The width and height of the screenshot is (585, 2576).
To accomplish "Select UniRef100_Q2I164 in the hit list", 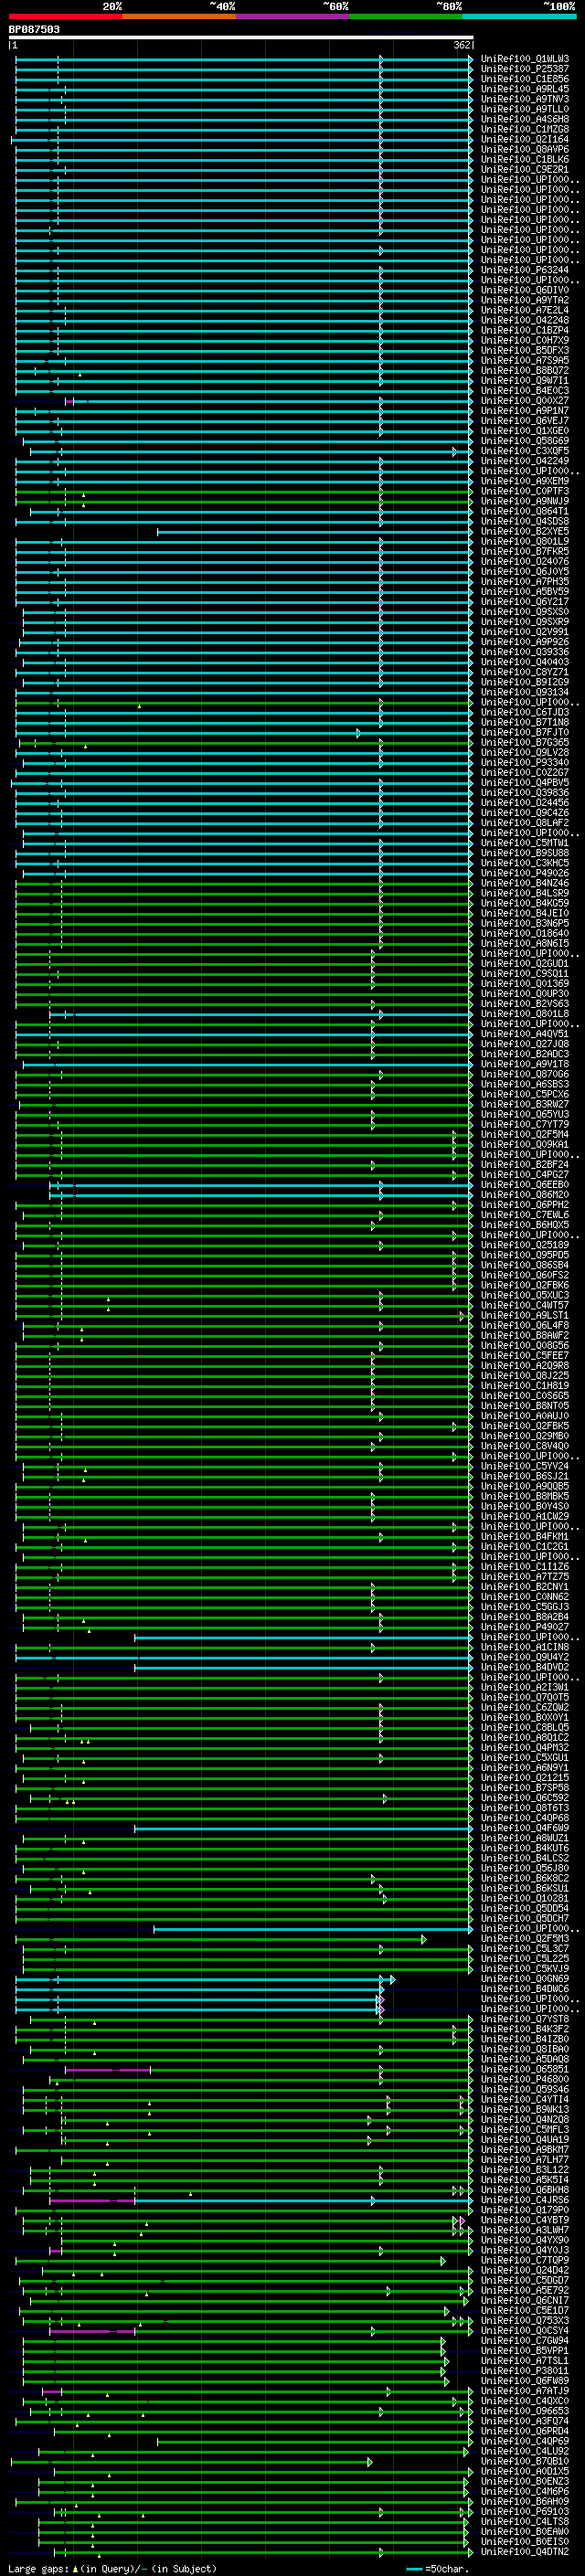I will (524, 139).
